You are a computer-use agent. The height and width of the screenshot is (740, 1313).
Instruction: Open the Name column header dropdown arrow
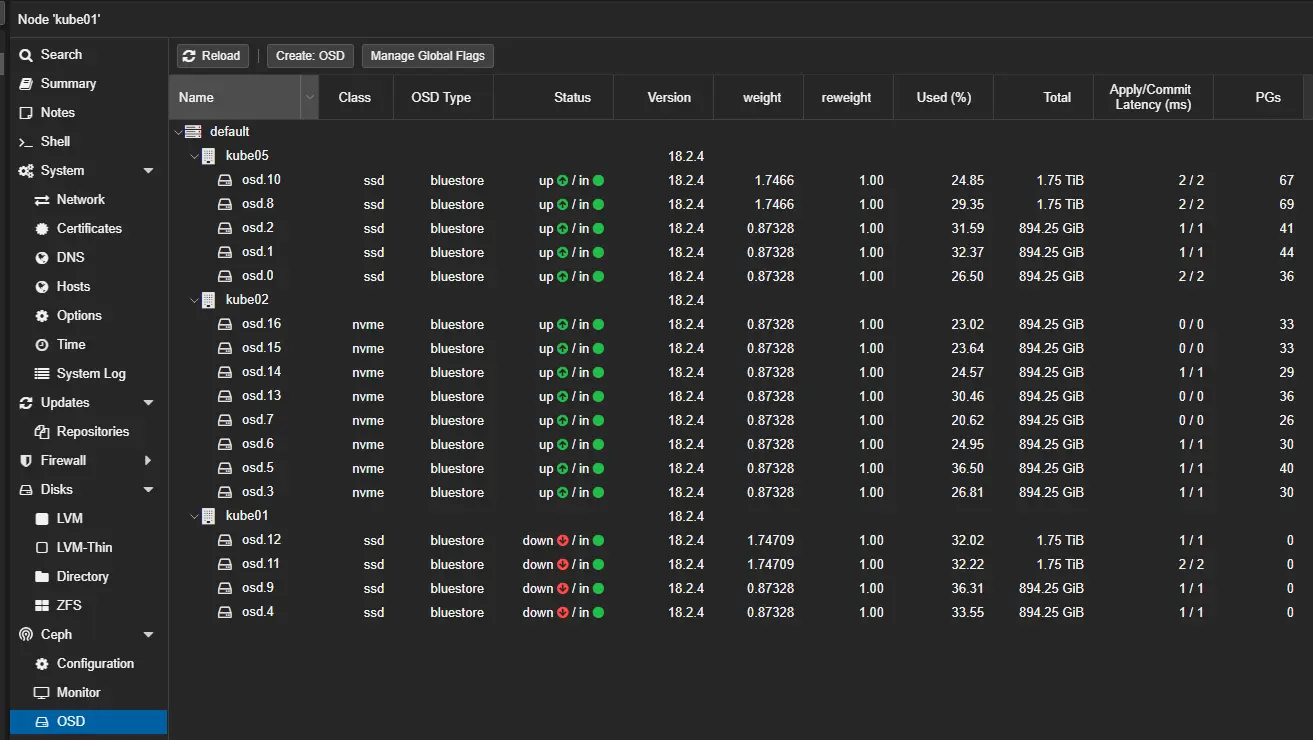tap(309, 98)
